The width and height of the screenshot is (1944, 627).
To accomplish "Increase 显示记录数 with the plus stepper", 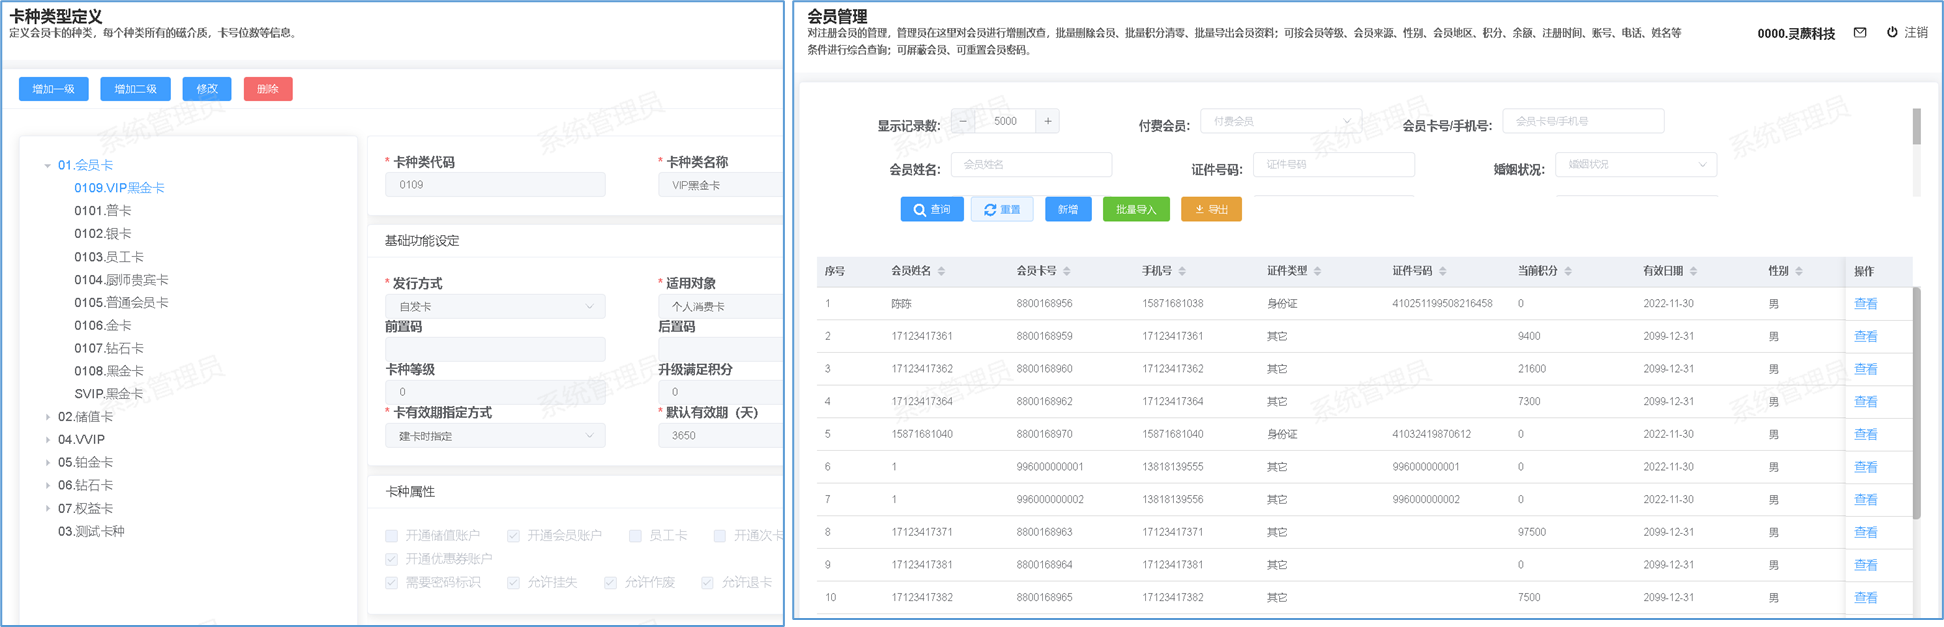I will (1047, 121).
